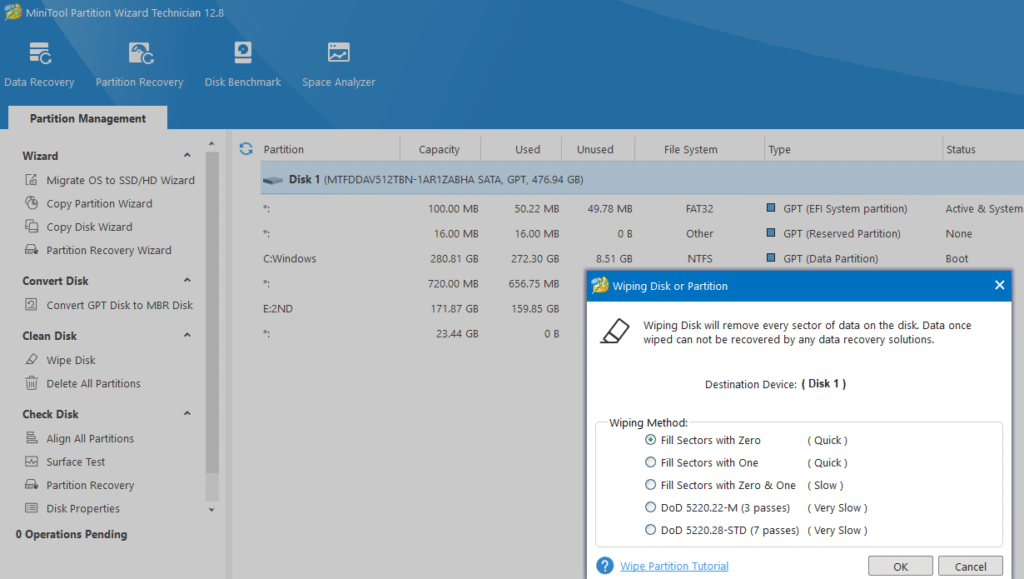This screenshot has height=579, width=1024.
Task: Click the Copy Partition Wizard icon
Action: [x=31, y=203]
